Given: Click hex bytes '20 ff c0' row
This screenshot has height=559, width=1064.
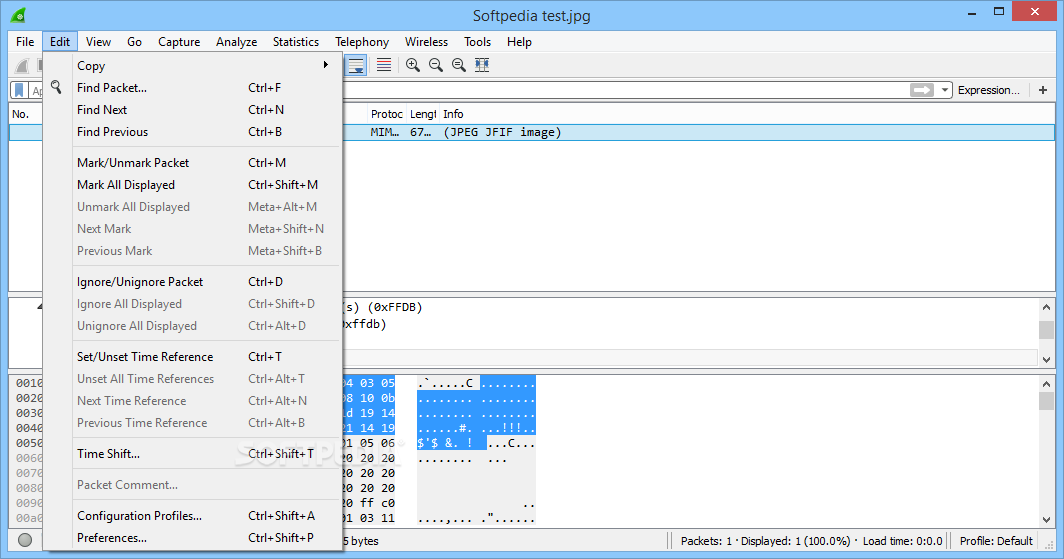Looking at the screenshot, I should (x=368, y=503).
